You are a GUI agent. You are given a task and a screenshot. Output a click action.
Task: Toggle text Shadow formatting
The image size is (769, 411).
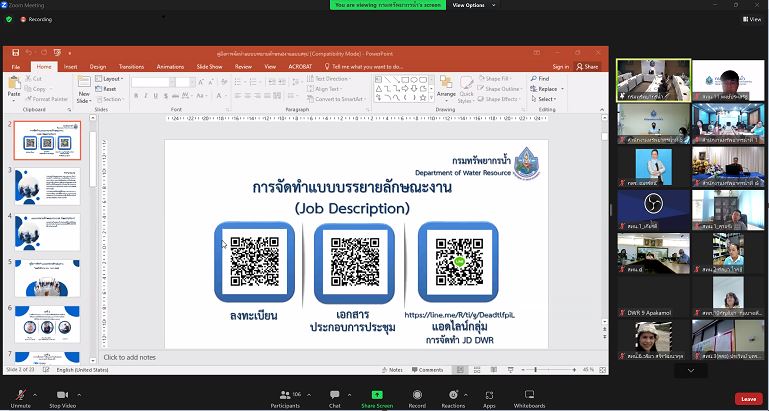[166, 96]
